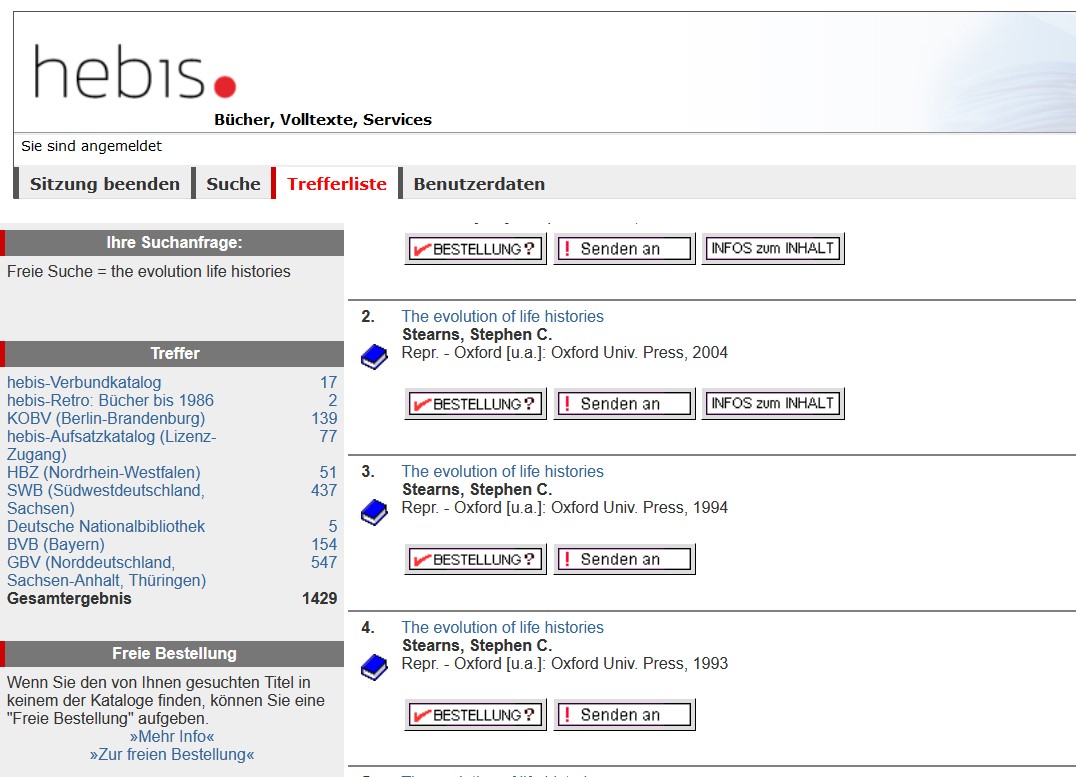Image resolution: width=1076 pixels, height=777 pixels.
Task: Open BVB (Bayern) results
Action: coord(56,544)
